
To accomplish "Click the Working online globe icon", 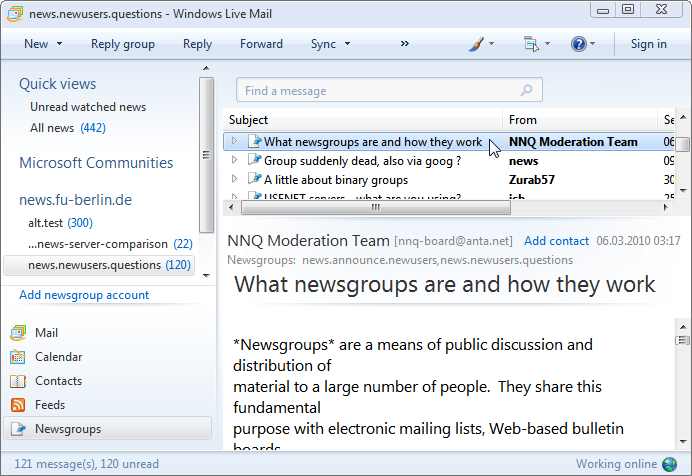I will (670, 464).
